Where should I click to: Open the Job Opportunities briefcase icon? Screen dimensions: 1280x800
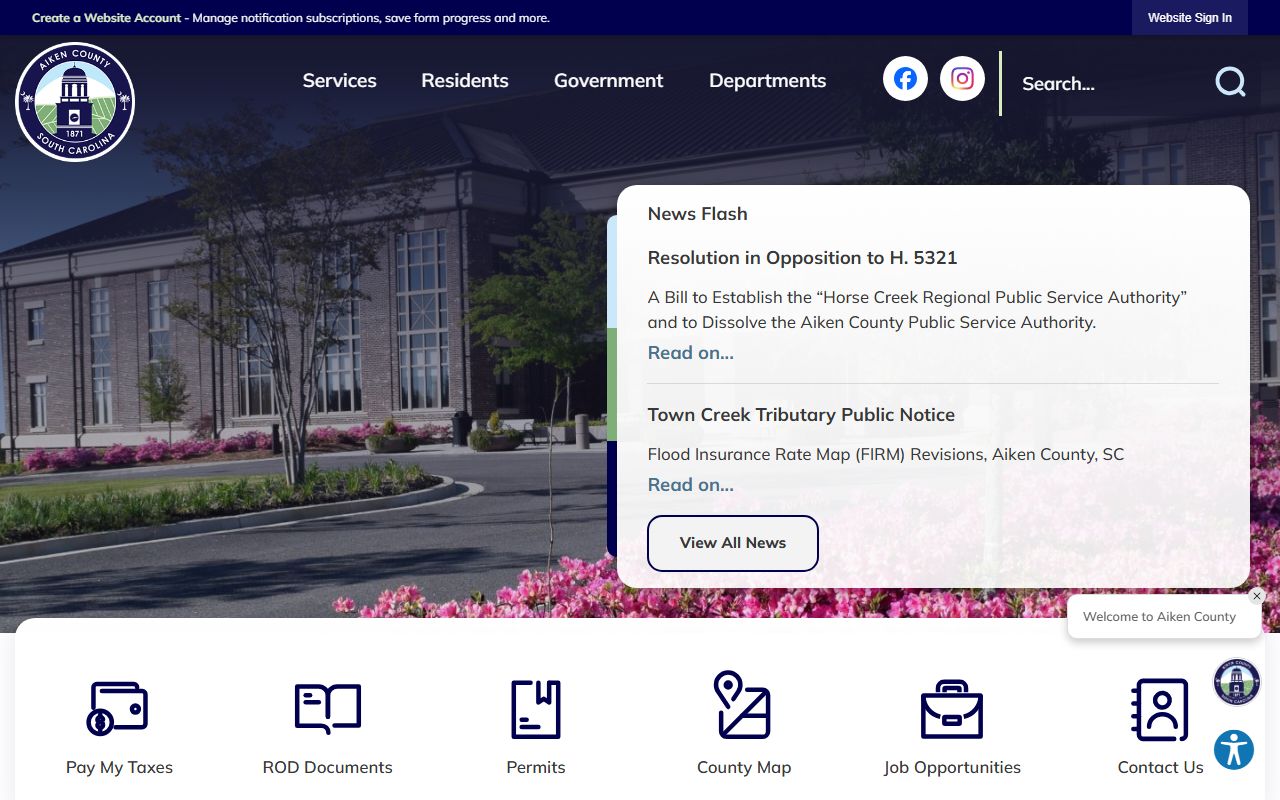point(952,709)
